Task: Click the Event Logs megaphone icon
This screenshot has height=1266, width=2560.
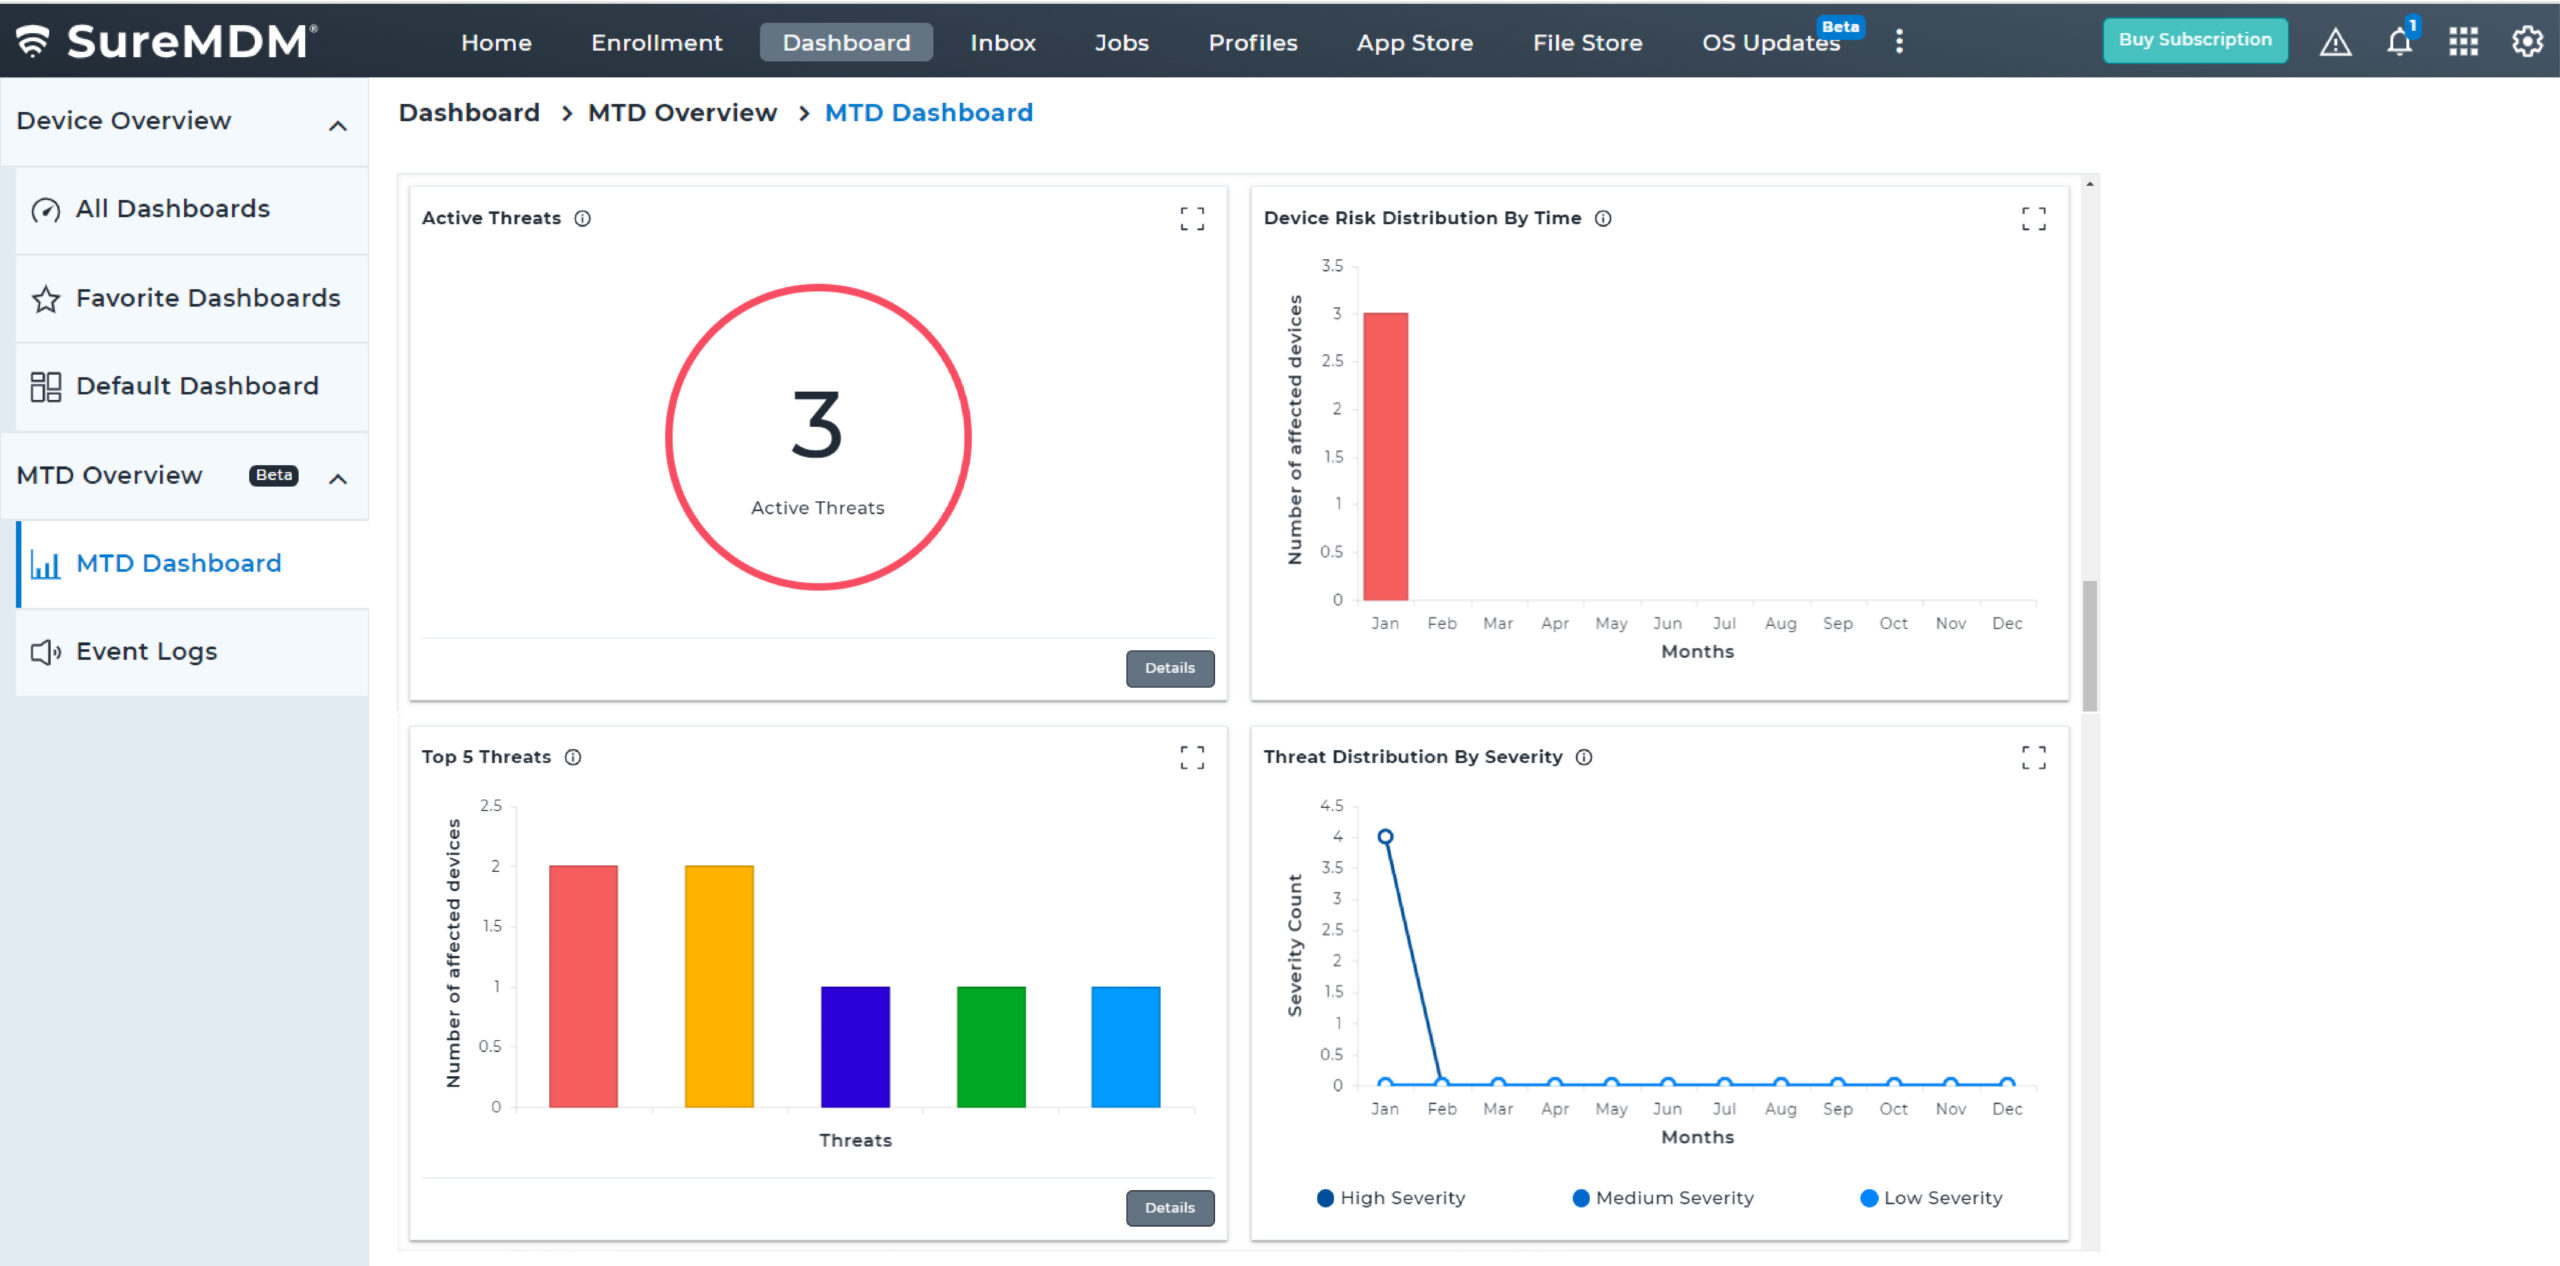Action: (46, 653)
